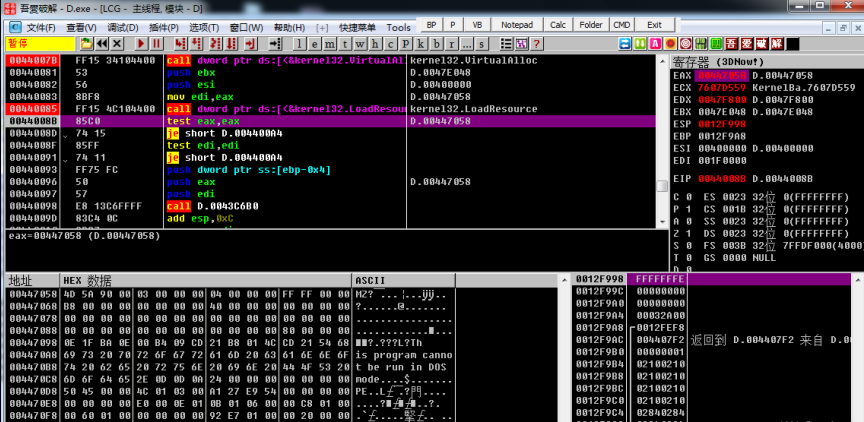The width and height of the screenshot is (864, 422).
Task: Open the Log window with the l button
Action: coord(299,44)
